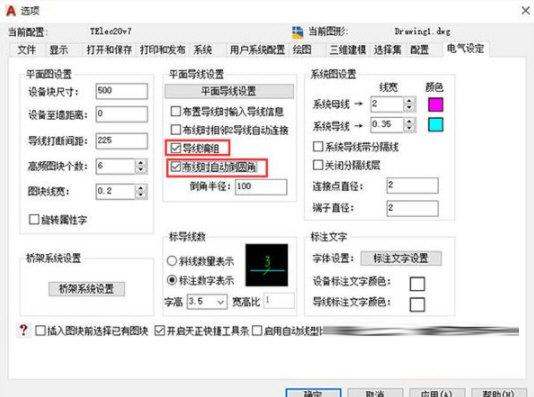The image size is (534, 397).
Task: Enable the 旋转属性字 checkbox
Action: coord(34,219)
